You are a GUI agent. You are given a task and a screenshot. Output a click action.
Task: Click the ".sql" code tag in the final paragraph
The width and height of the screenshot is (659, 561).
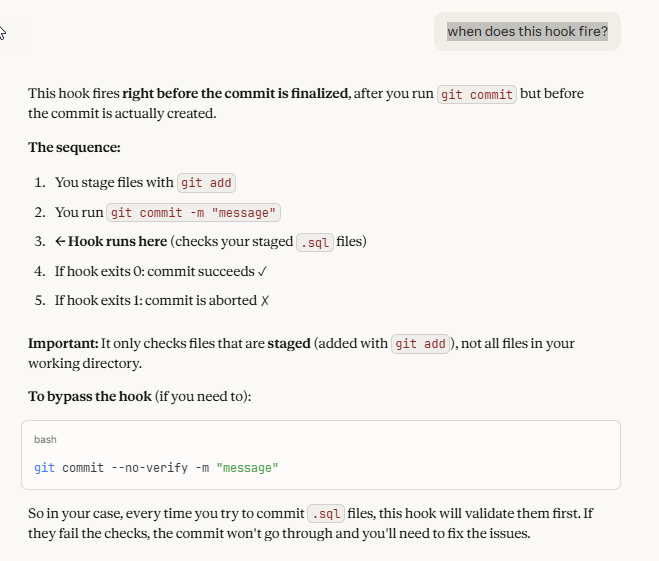(325, 514)
